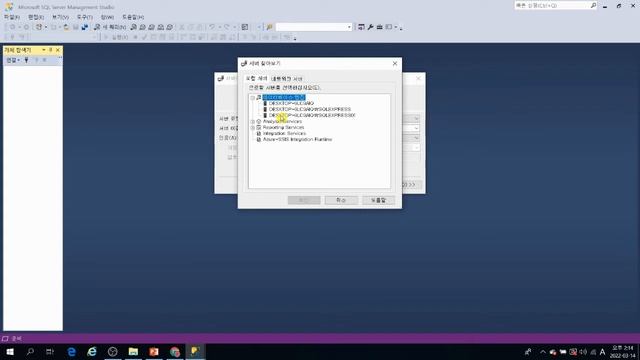Select the first DESKTOP server instance
The image size is (640, 360).
tap(291, 104)
